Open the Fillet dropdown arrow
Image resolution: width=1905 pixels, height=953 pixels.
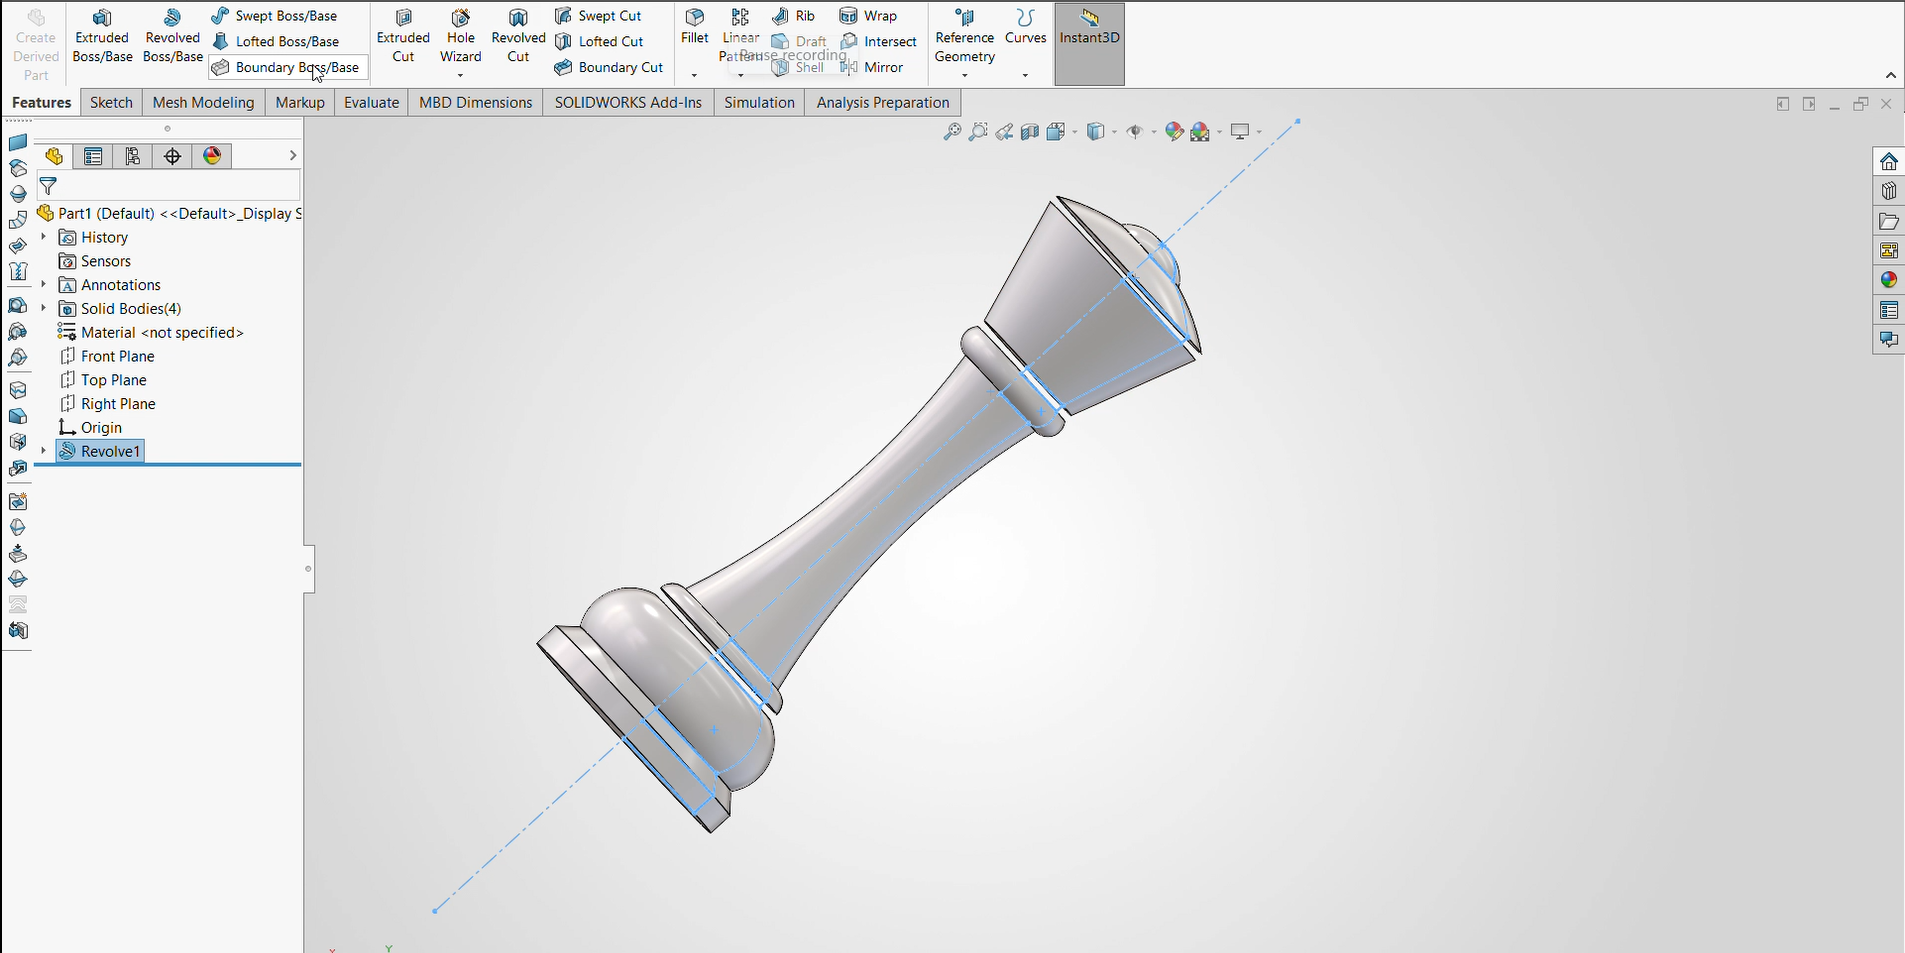[694, 75]
